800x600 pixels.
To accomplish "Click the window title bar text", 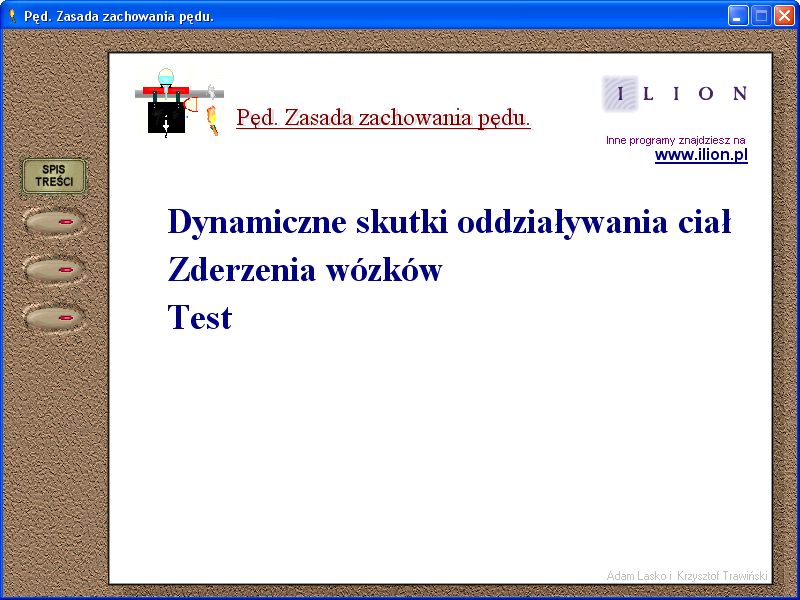I will [x=118, y=16].
